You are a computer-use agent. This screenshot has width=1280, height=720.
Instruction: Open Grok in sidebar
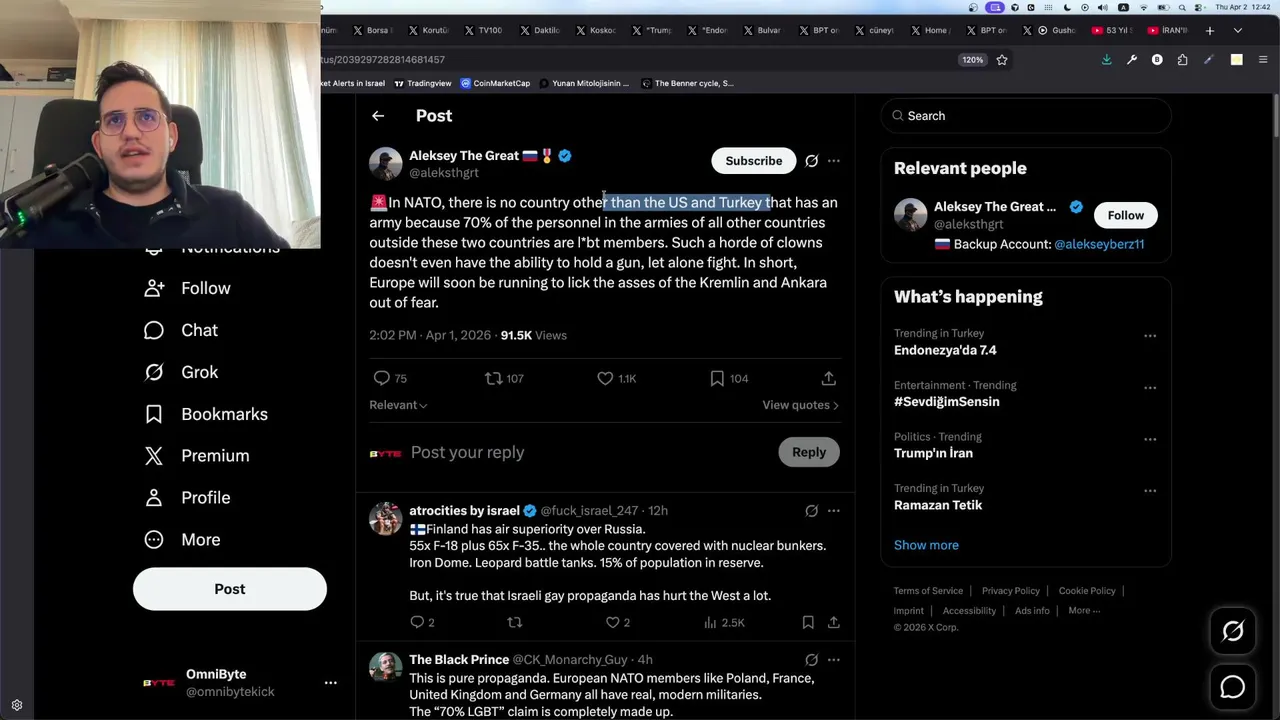[x=181, y=372]
